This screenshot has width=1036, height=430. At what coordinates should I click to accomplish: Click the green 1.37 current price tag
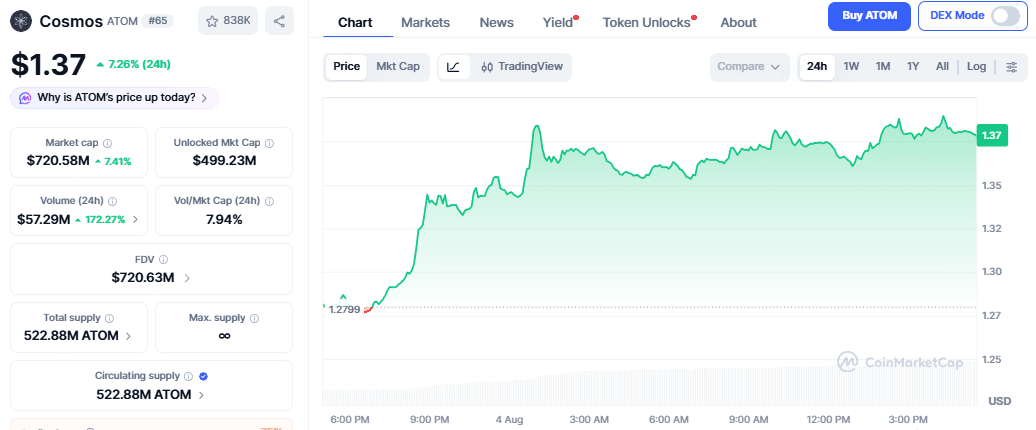click(x=992, y=135)
